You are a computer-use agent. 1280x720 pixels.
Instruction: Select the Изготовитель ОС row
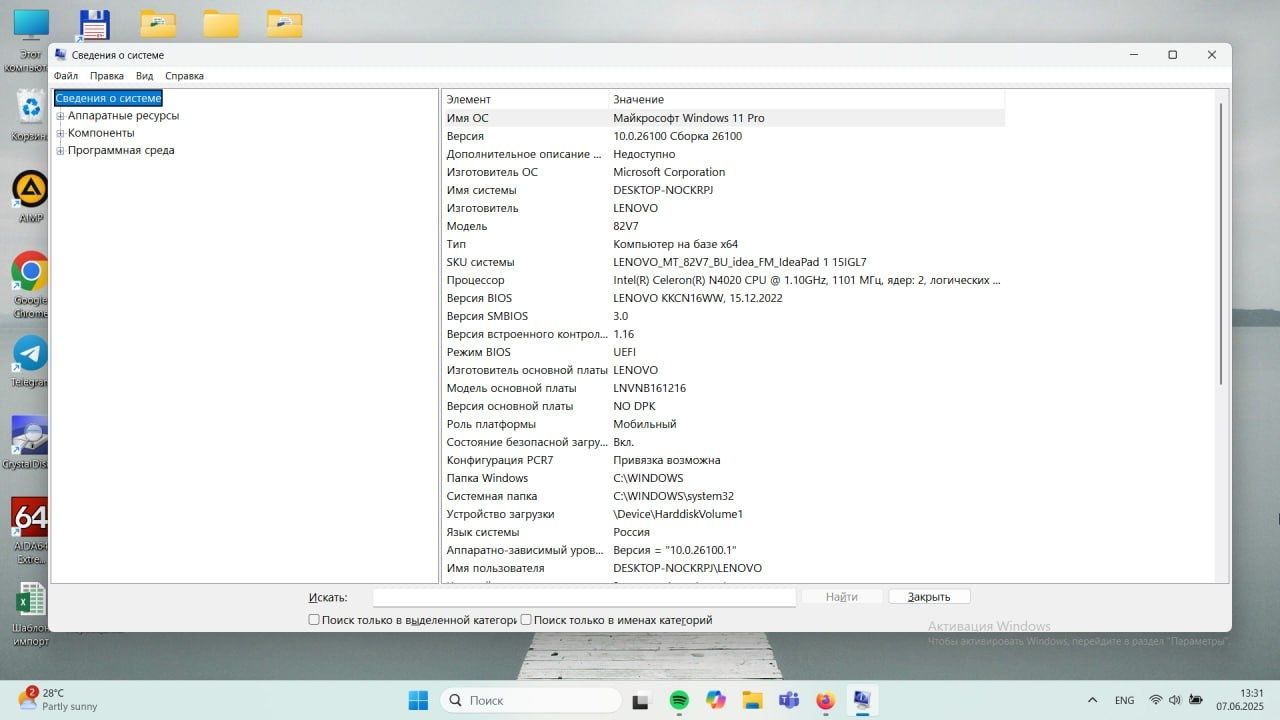pos(723,172)
